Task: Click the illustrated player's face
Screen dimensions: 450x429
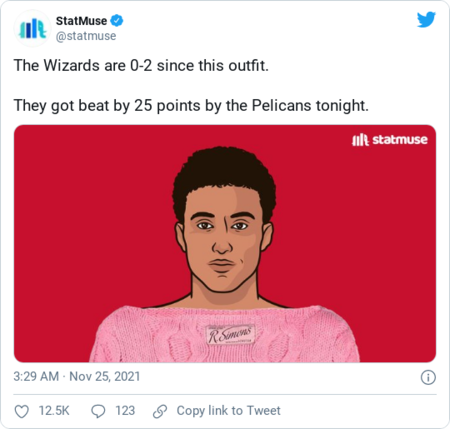Action: (224, 238)
